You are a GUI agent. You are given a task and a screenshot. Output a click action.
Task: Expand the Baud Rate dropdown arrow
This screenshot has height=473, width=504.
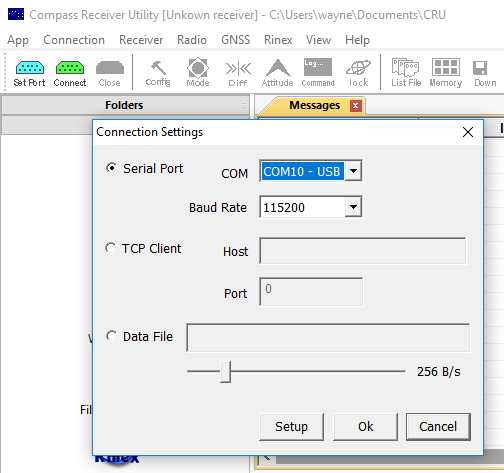[353, 207]
